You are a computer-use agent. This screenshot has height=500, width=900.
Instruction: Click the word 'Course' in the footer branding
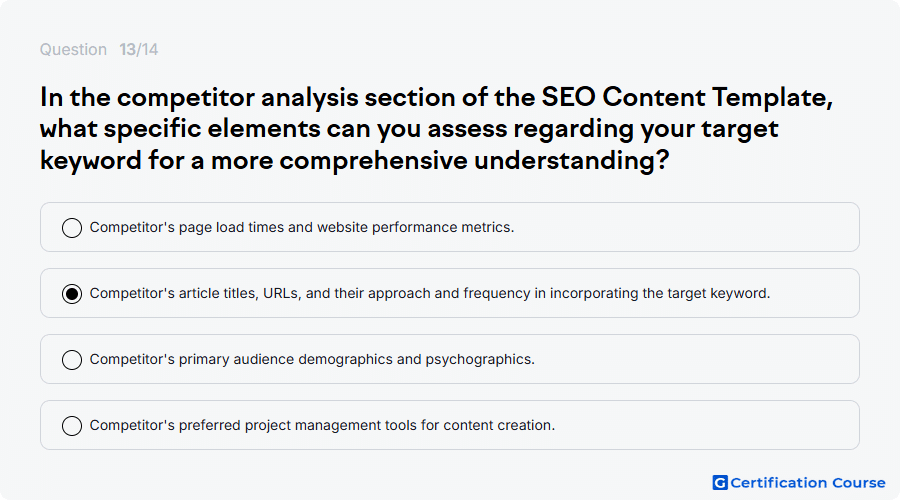tap(859, 483)
